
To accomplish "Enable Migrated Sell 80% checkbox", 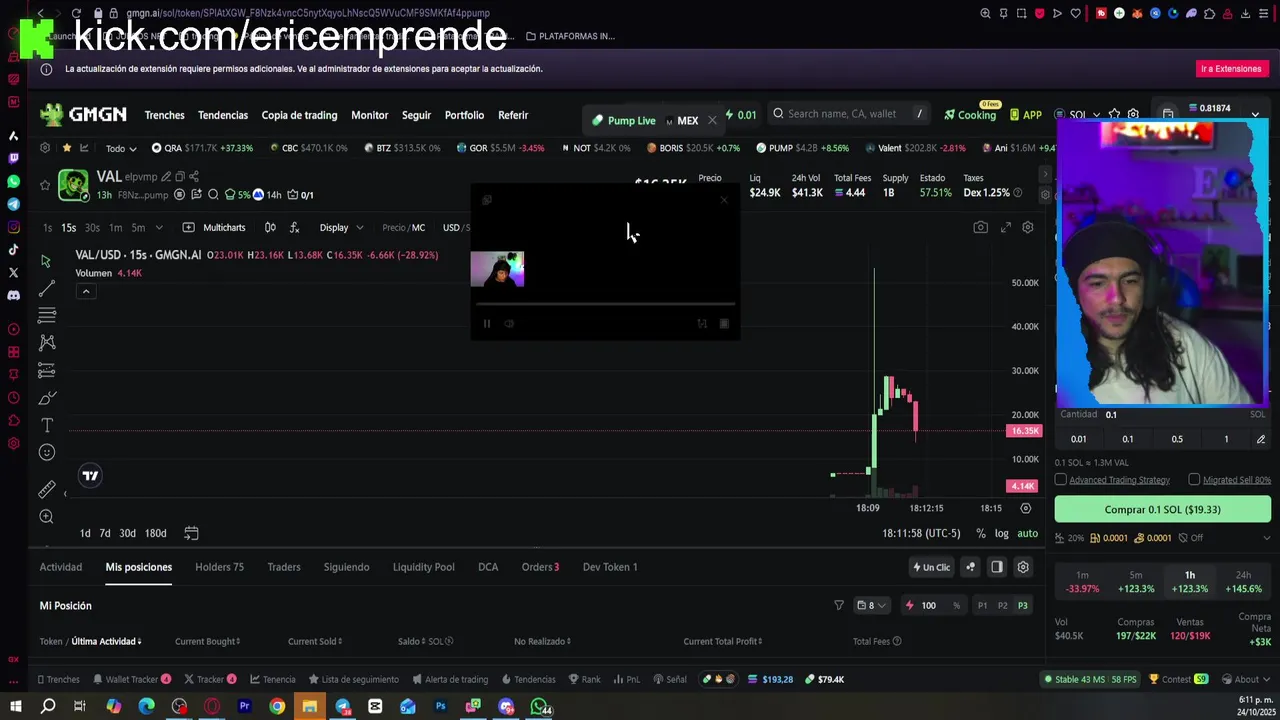I will (x=1194, y=480).
